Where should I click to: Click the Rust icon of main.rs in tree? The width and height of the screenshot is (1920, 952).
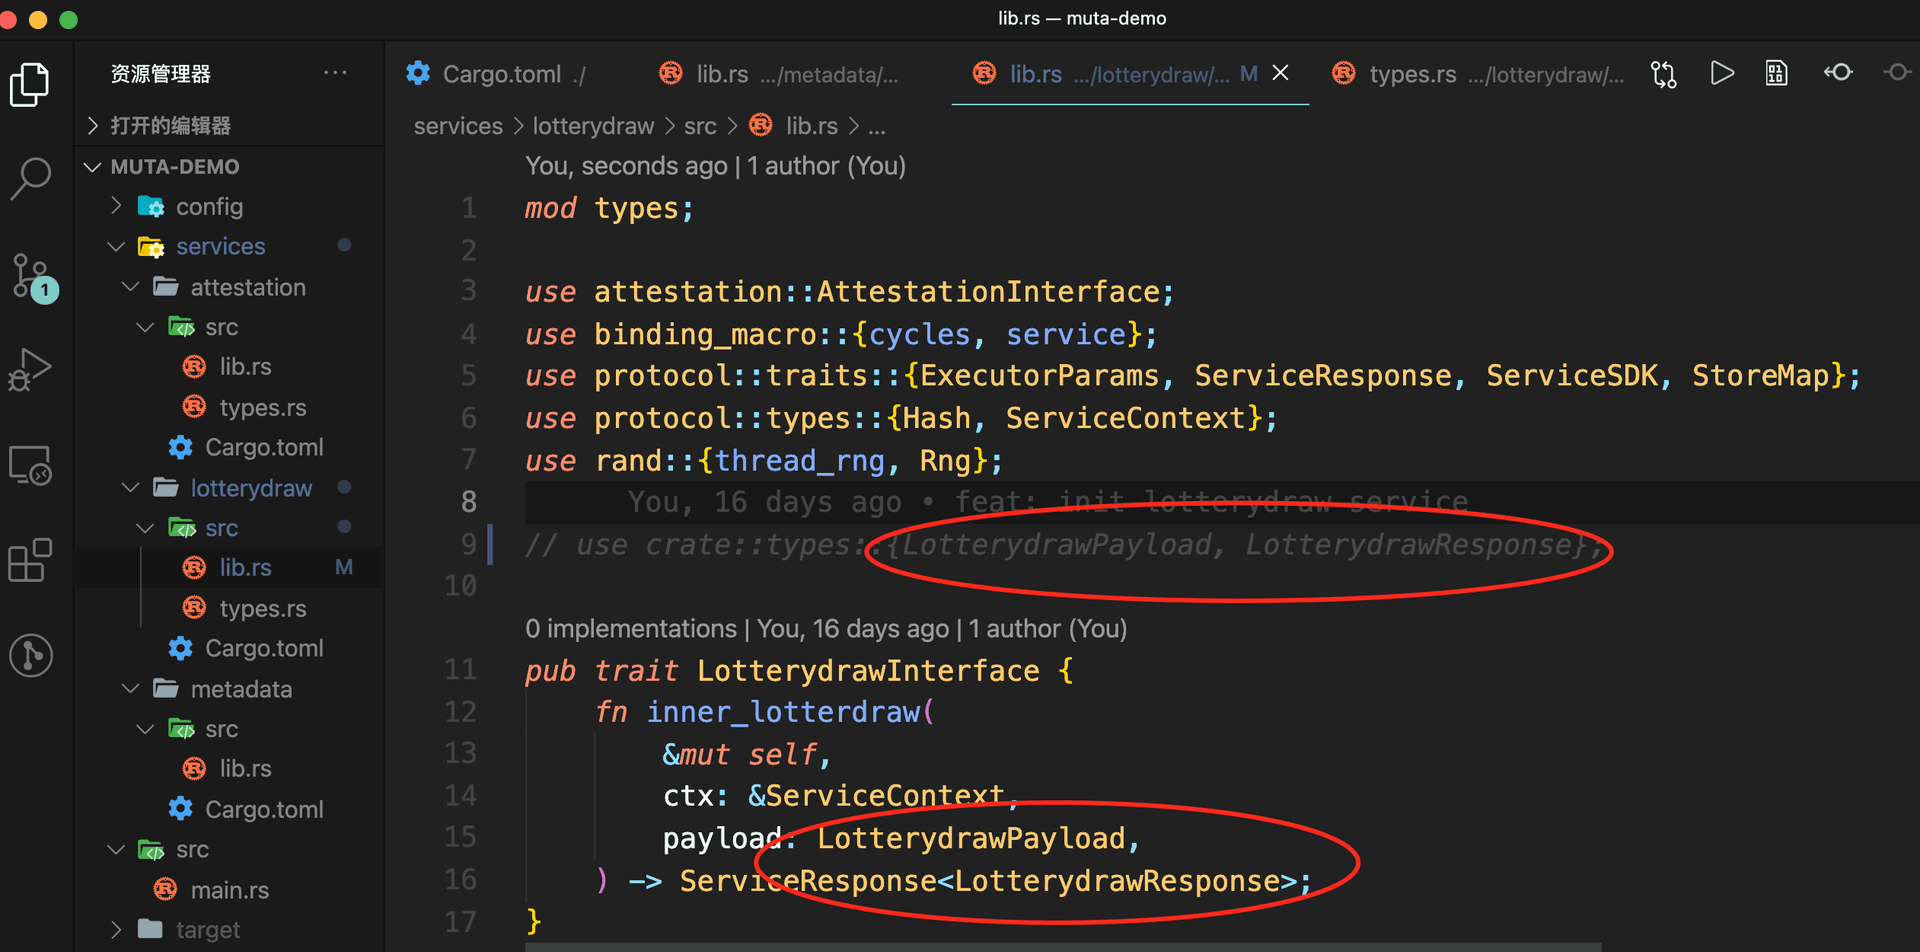[165, 889]
